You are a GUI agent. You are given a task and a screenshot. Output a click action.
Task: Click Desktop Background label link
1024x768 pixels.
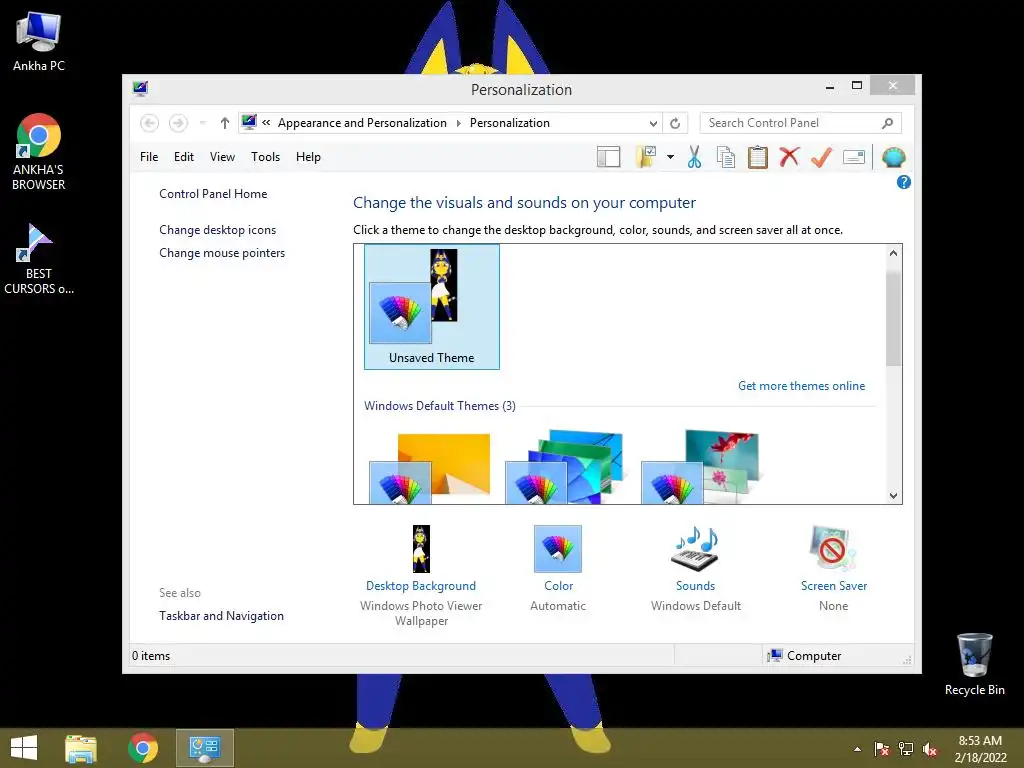[x=421, y=586]
